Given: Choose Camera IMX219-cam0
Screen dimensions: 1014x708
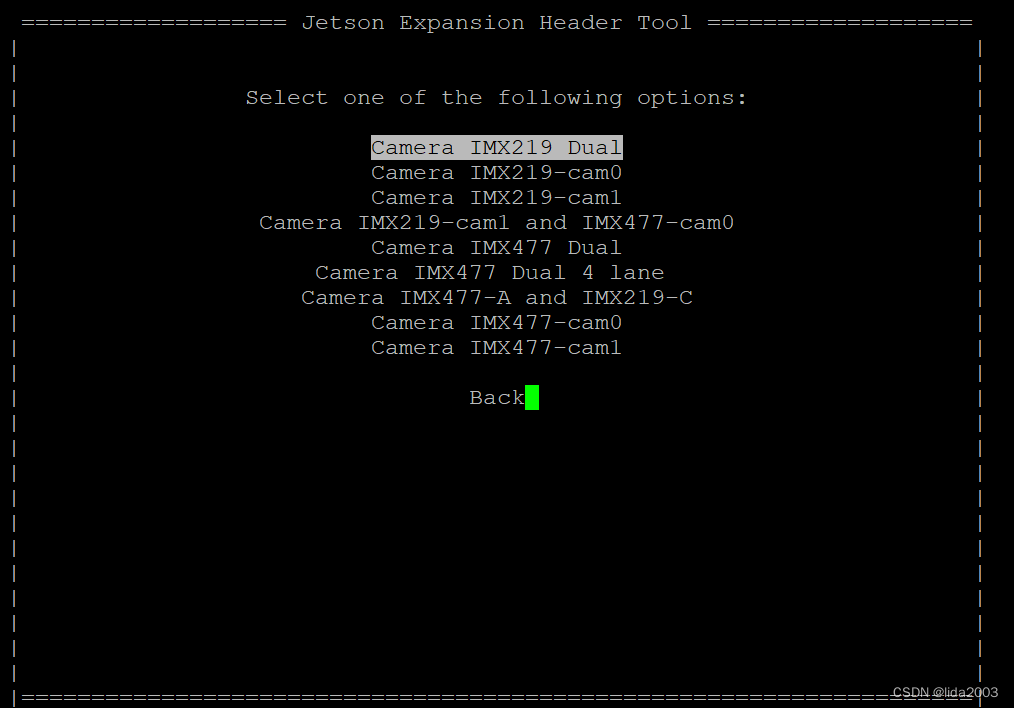Looking at the screenshot, I should [x=496, y=172].
